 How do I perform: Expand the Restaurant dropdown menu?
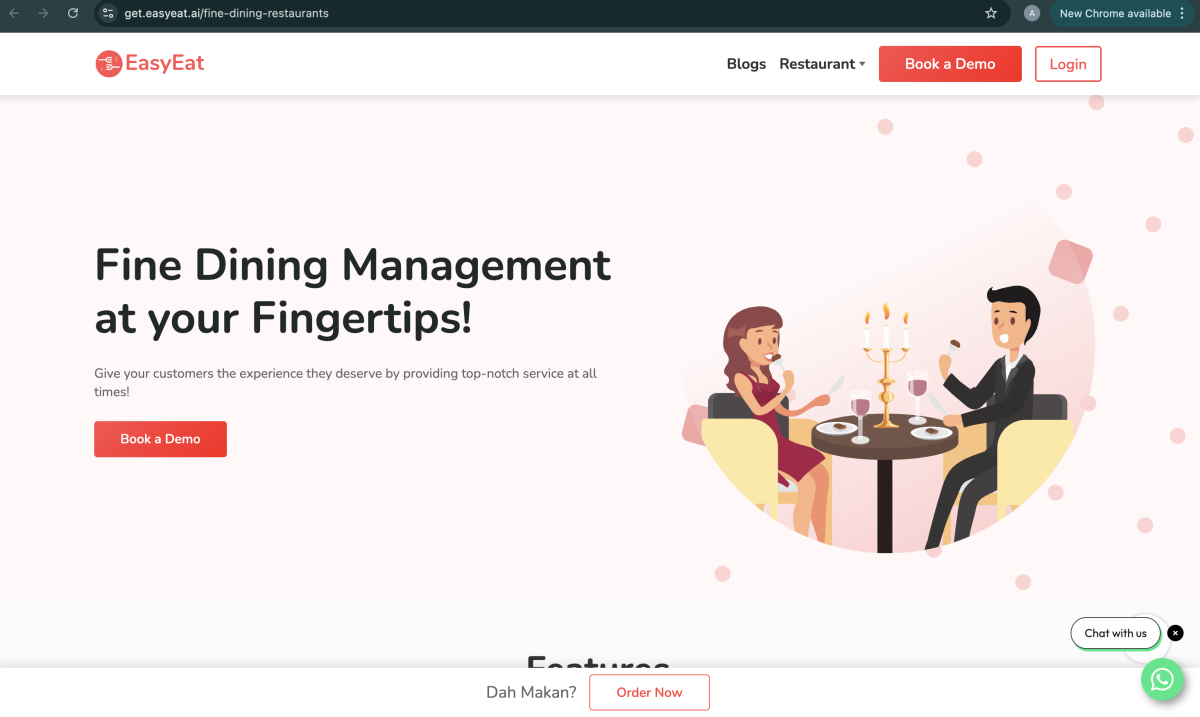[x=822, y=64]
